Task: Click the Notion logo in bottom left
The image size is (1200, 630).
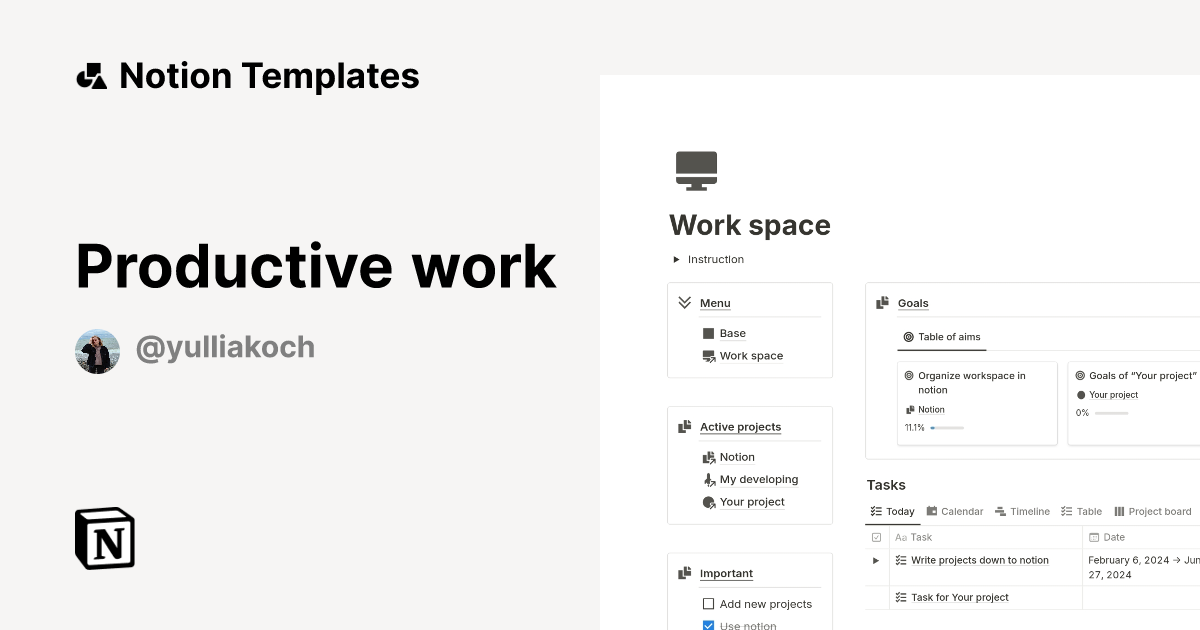Action: pos(104,538)
